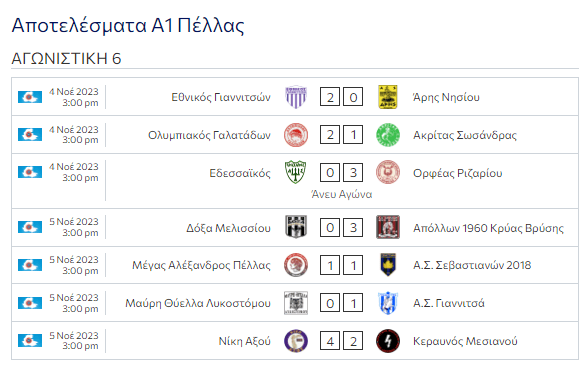The width and height of the screenshot is (587, 380).
Task: Open the Κεραυνός Μεσιανού team link
Action: coord(465,341)
